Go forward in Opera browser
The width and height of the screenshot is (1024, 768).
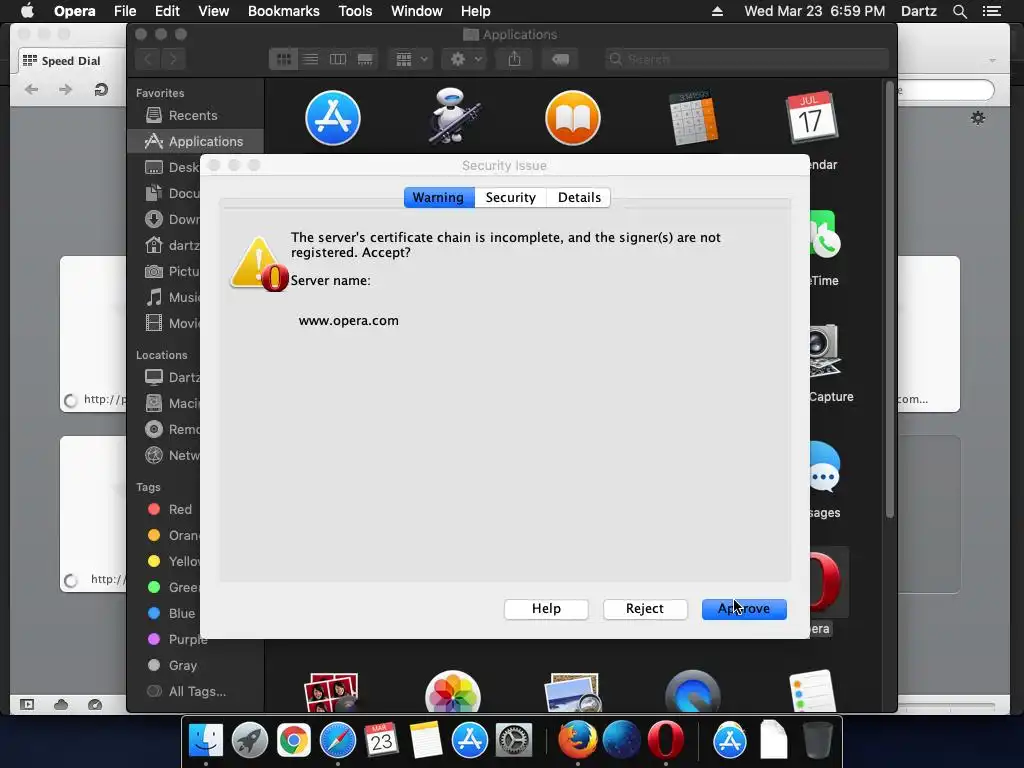point(65,89)
